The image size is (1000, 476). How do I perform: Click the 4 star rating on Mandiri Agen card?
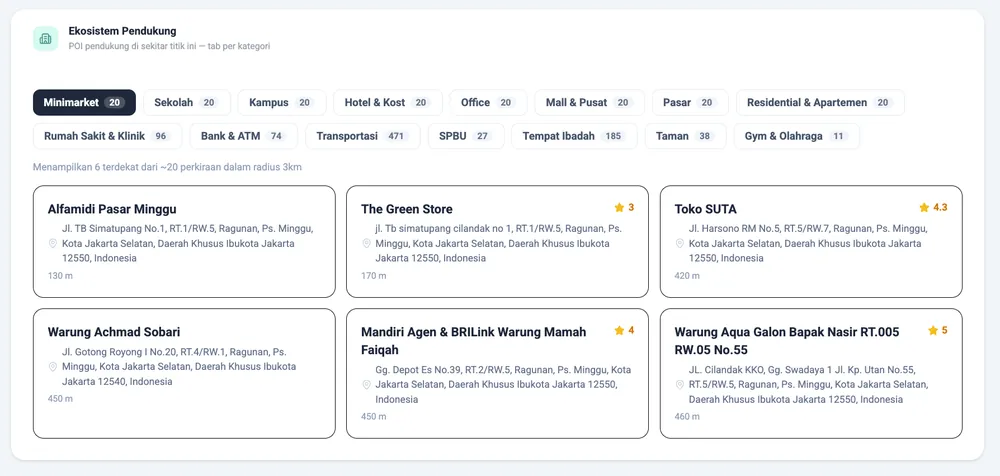(624, 331)
